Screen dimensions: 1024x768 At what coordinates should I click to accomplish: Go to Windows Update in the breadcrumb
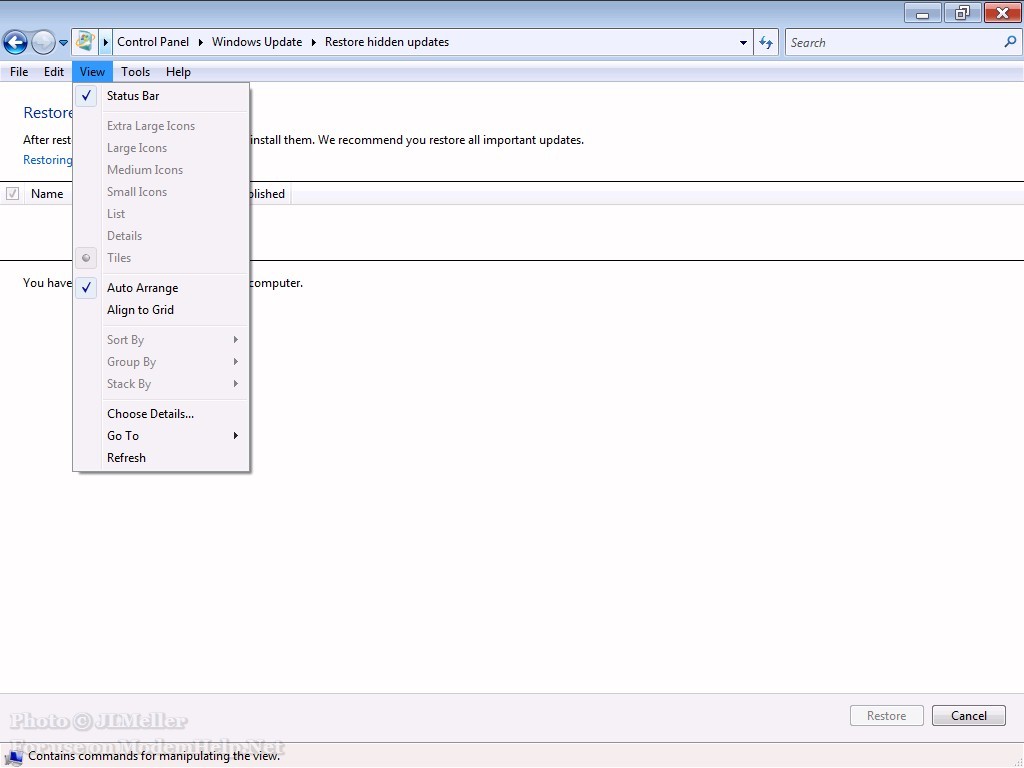(257, 42)
